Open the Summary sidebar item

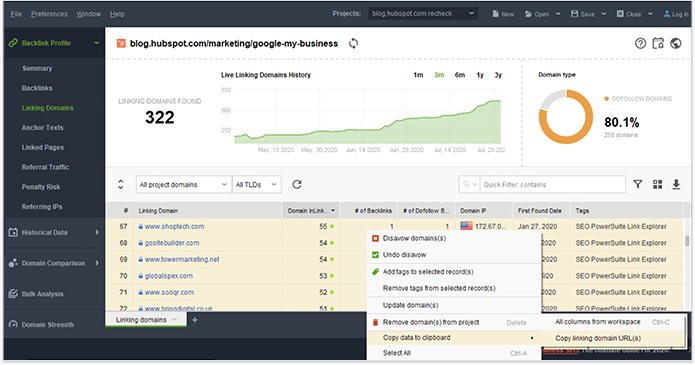37,68
